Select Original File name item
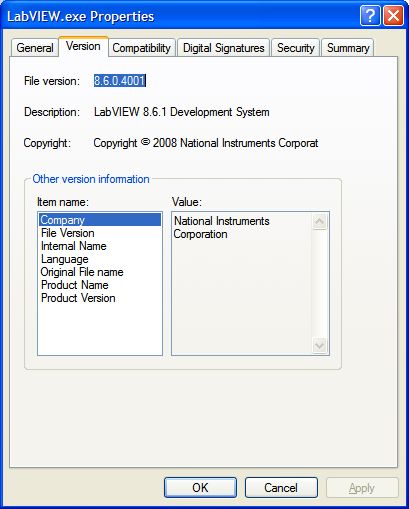 100,272
